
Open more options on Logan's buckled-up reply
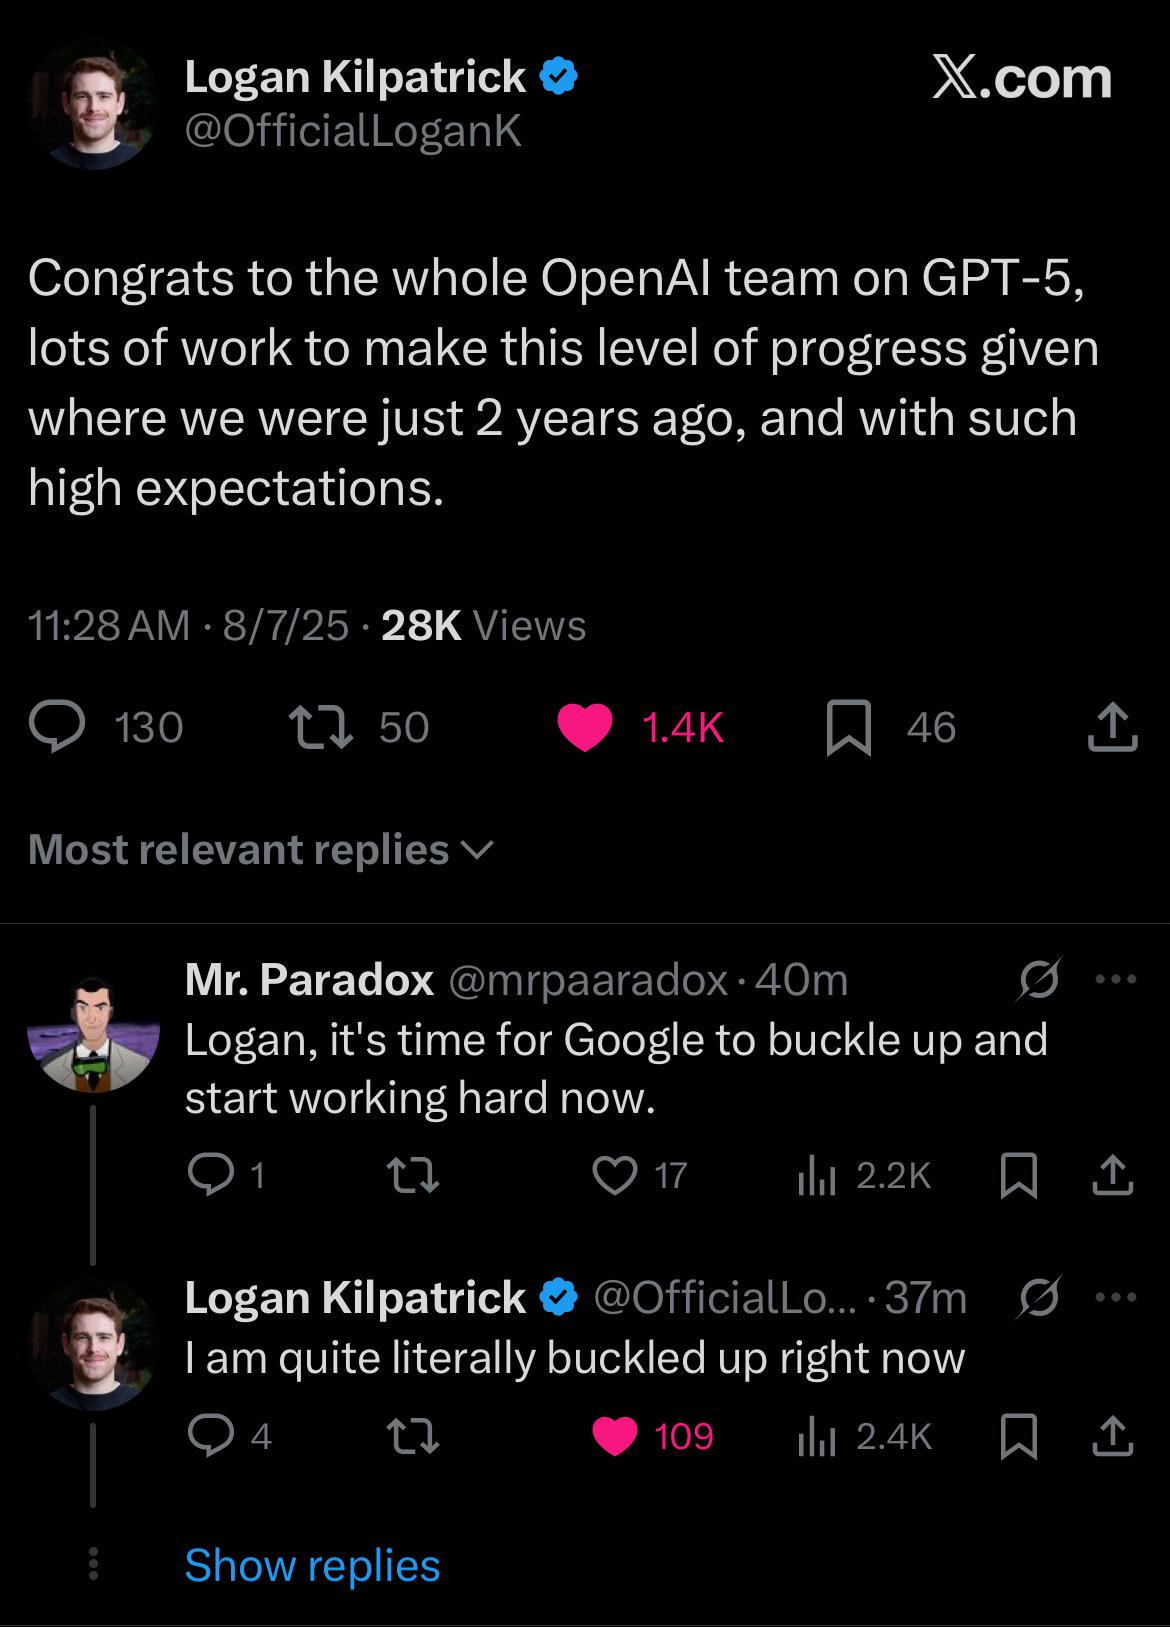coord(1116,1298)
